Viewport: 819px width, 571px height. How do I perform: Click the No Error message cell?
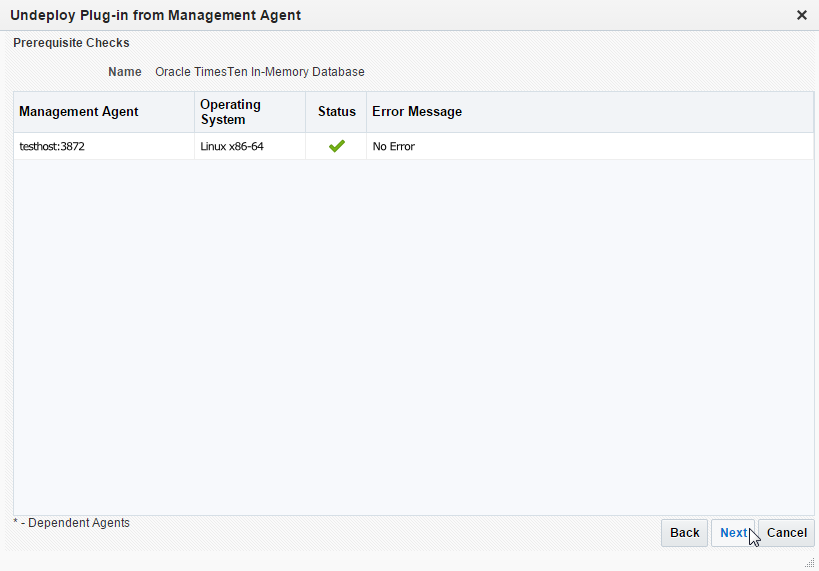coord(393,146)
